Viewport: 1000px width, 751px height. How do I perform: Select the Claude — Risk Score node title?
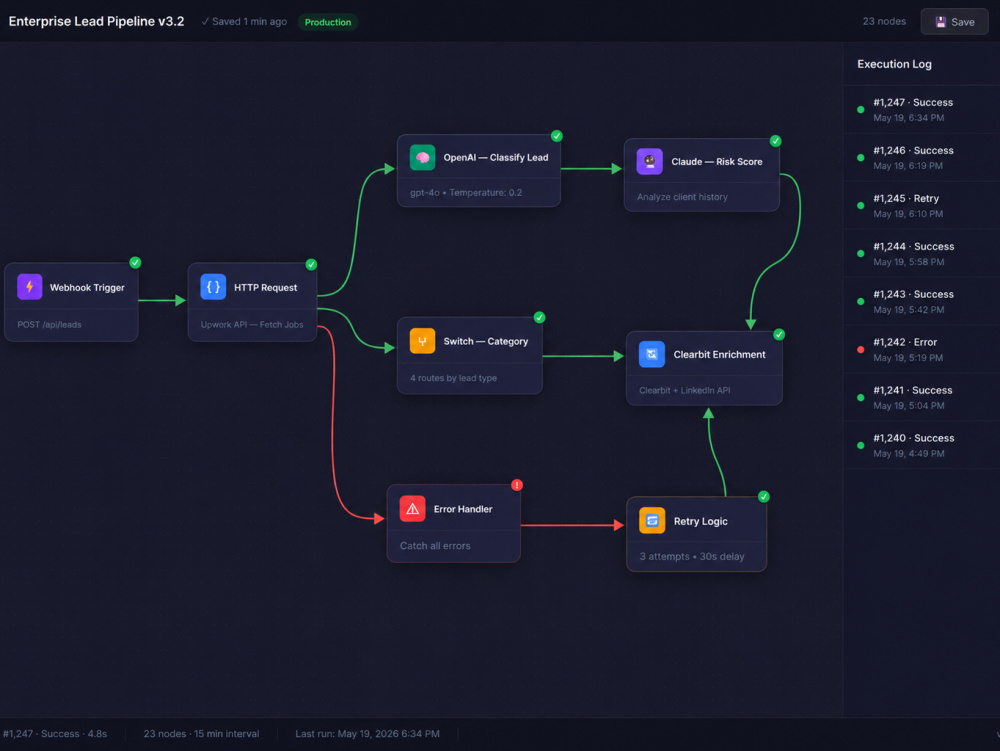coord(717,161)
